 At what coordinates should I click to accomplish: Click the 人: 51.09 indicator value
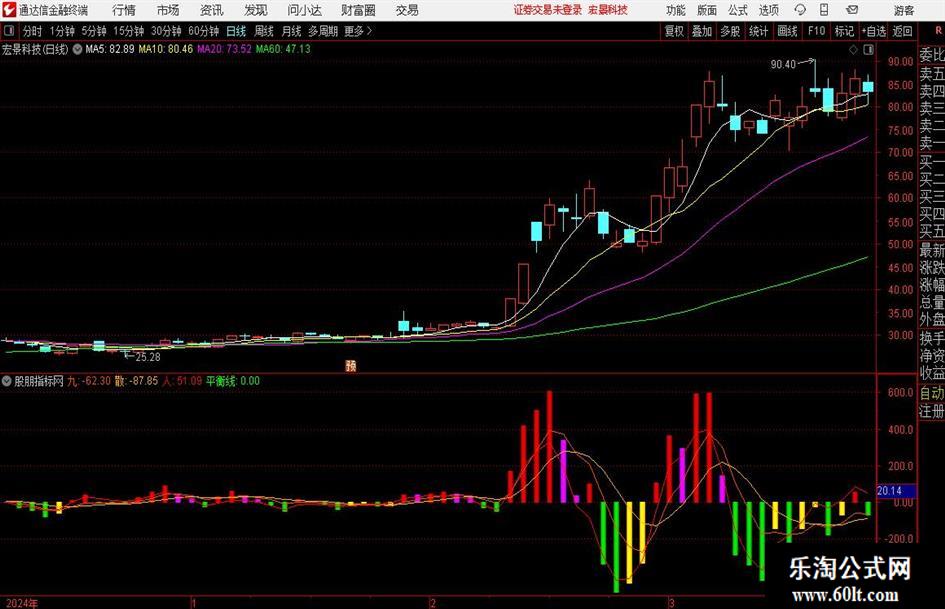[181, 381]
